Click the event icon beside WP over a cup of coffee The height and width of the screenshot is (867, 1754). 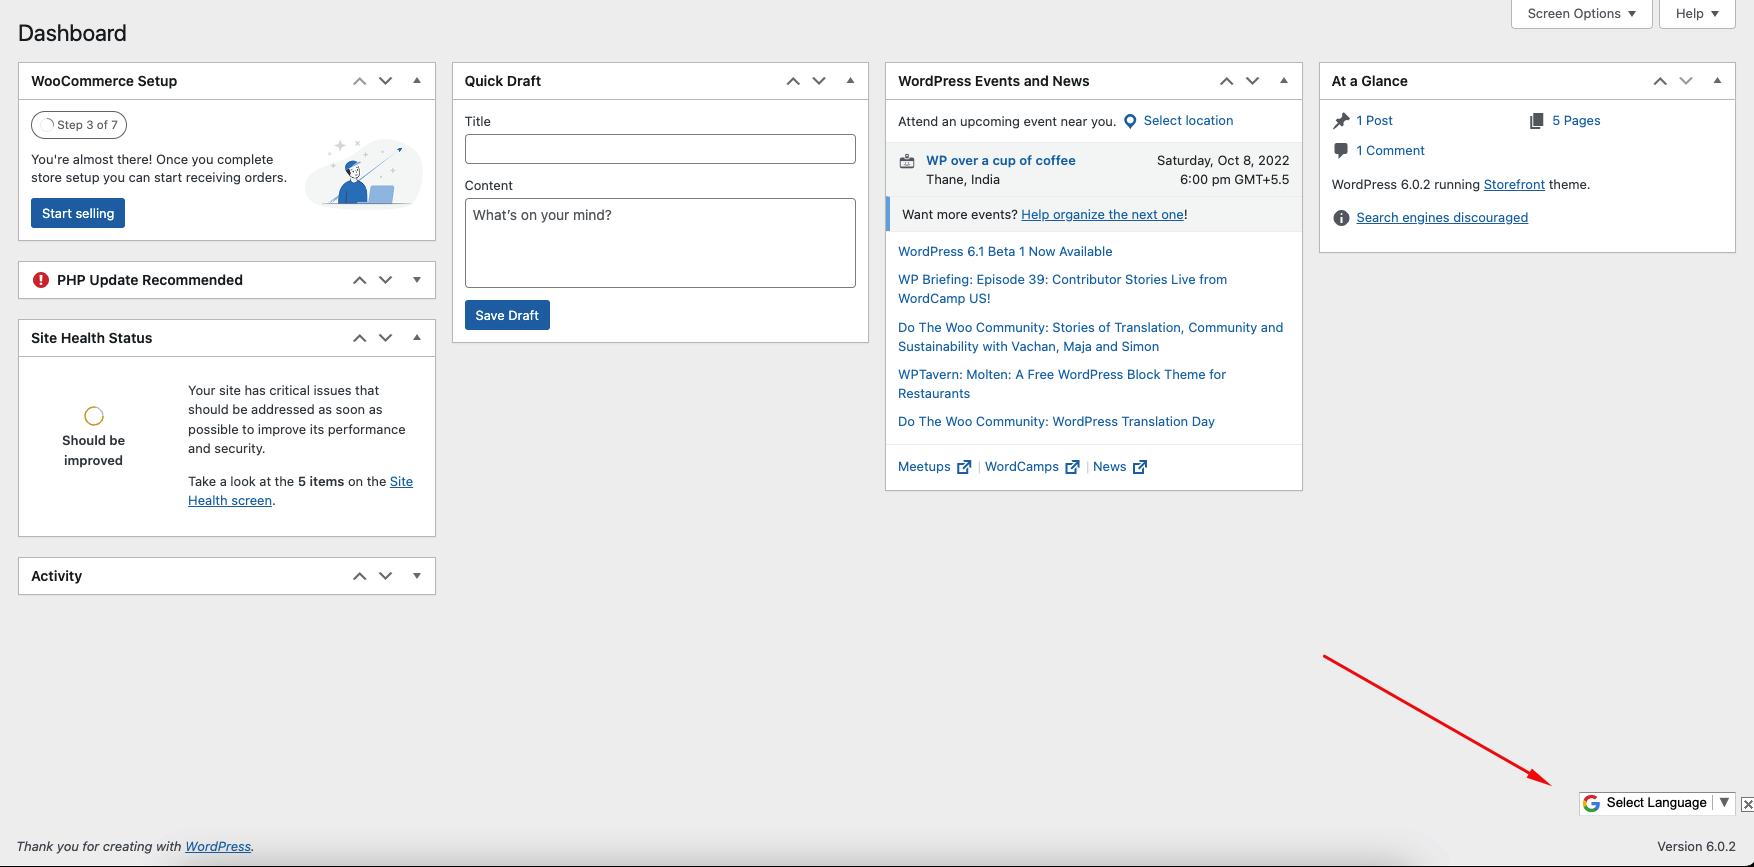click(x=907, y=161)
